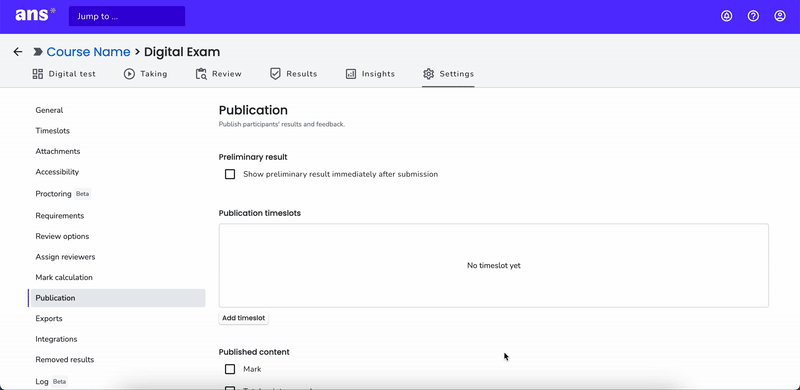
Task: Click the Settings gear icon
Action: (429, 74)
